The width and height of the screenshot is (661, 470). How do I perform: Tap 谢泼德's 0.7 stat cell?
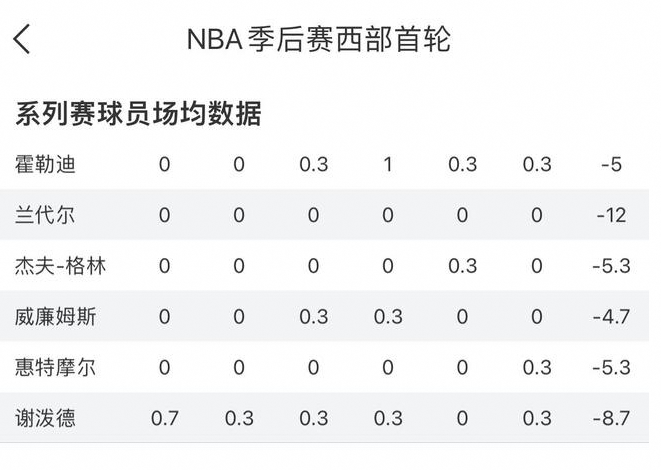(x=164, y=418)
